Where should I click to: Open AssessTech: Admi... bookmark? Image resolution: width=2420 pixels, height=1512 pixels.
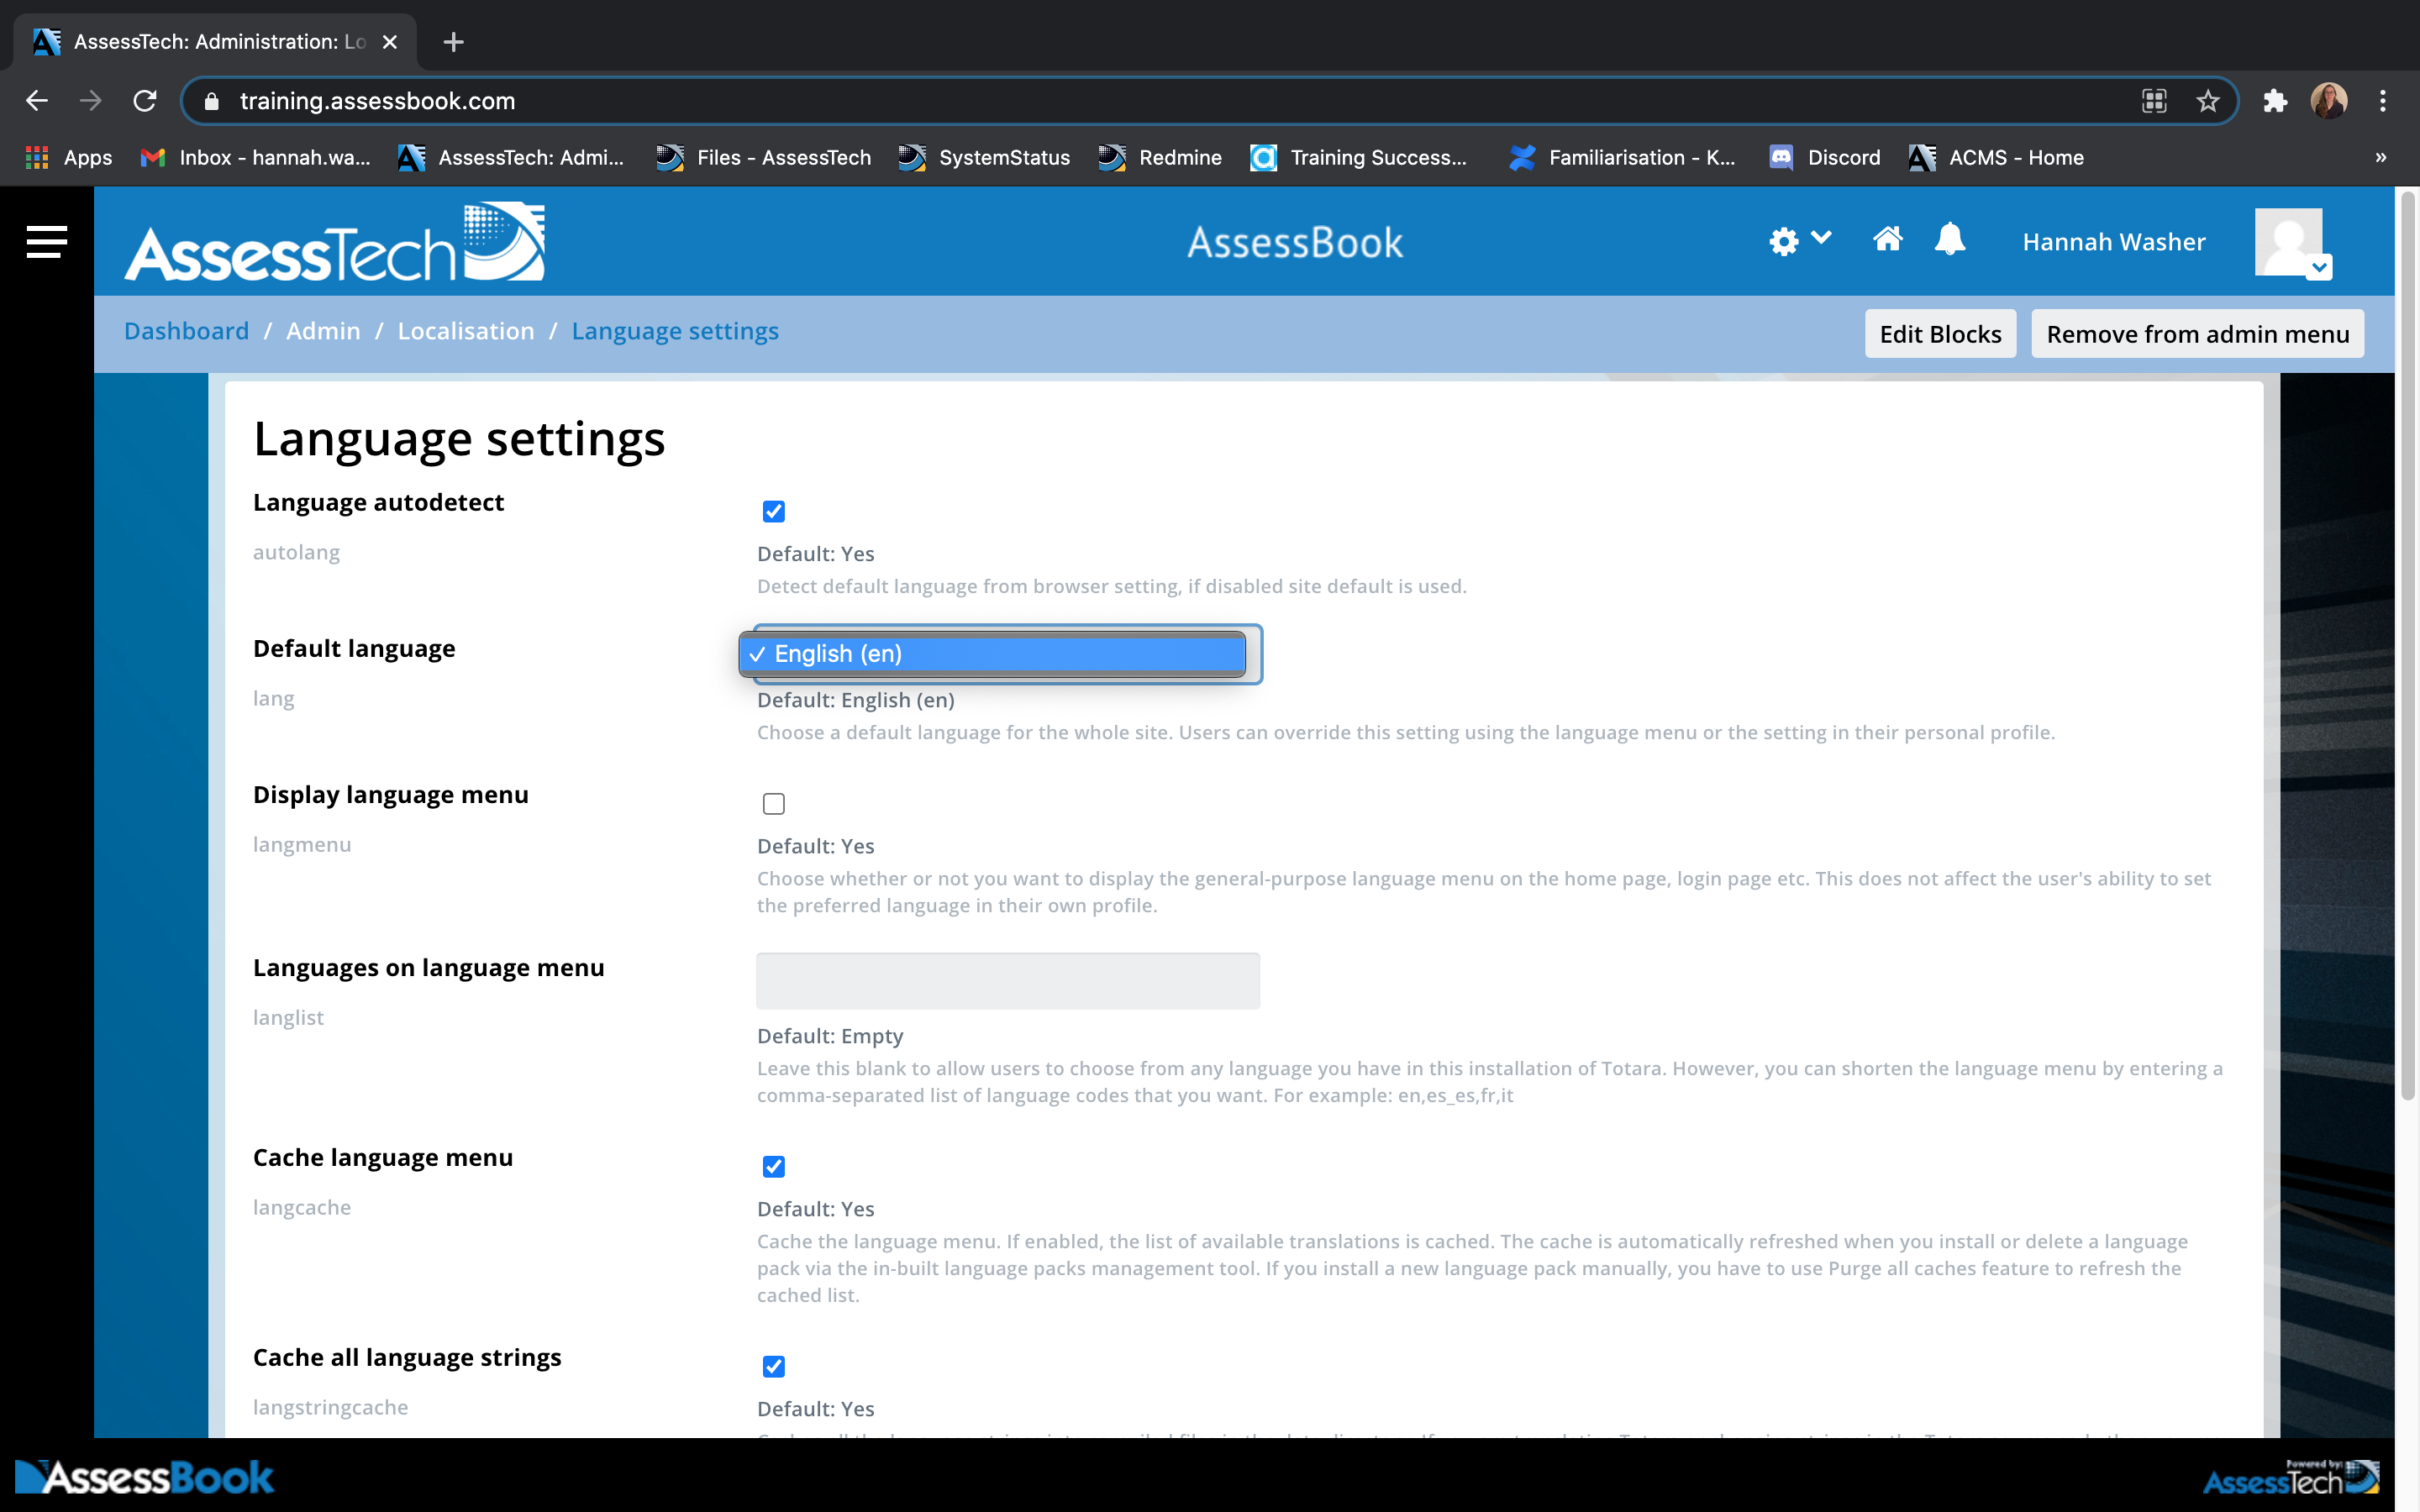pos(511,157)
